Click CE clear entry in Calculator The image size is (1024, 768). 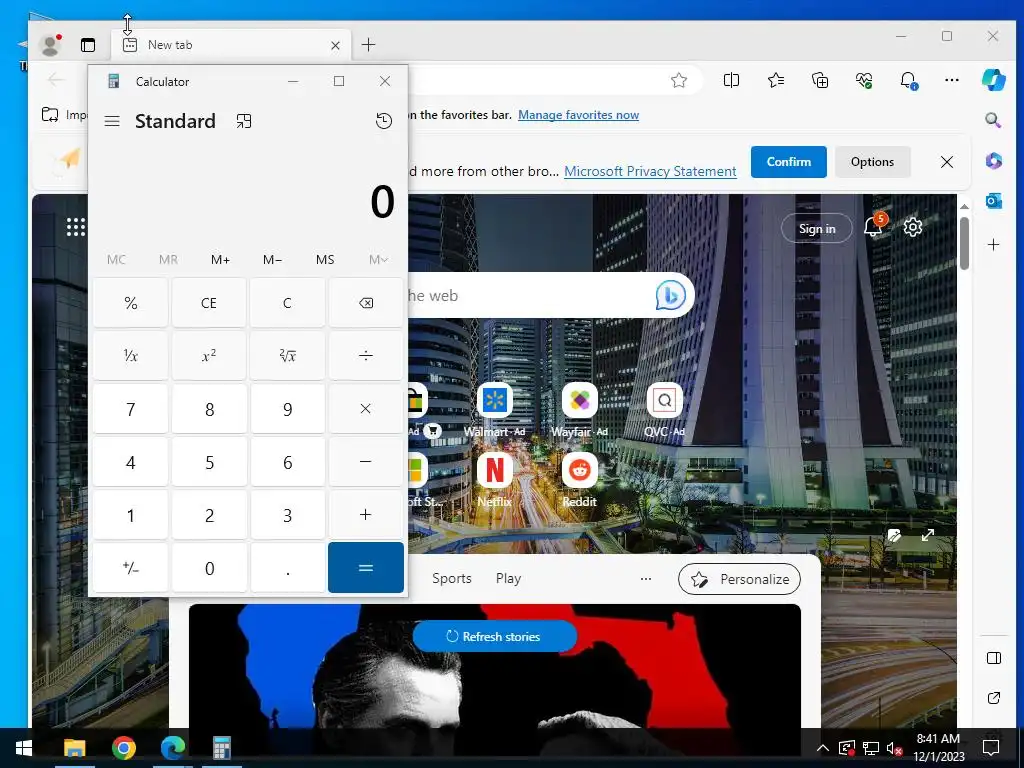(x=209, y=303)
